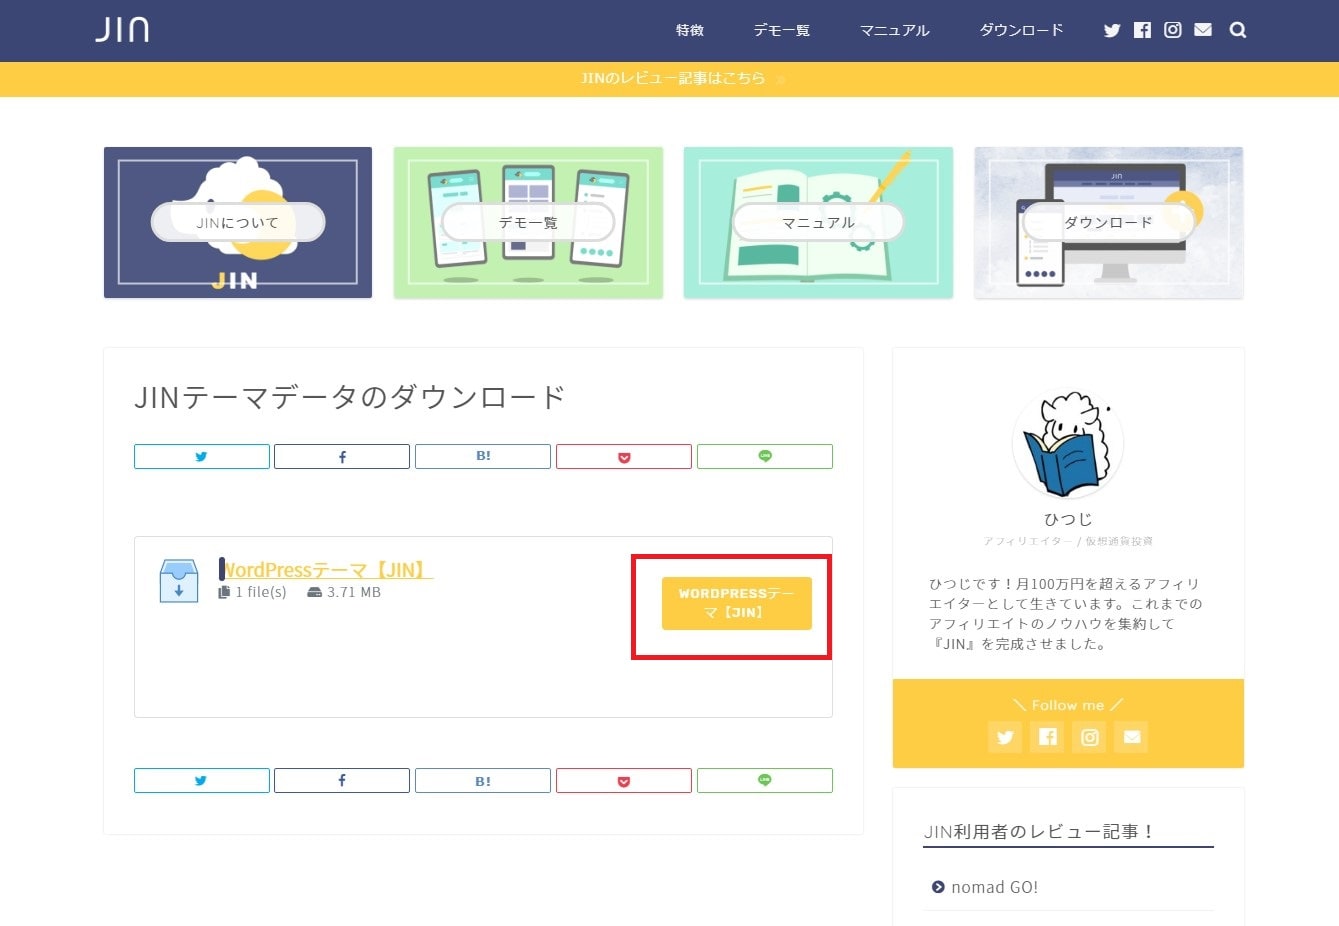Share via top Facebook share button

(x=342, y=456)
